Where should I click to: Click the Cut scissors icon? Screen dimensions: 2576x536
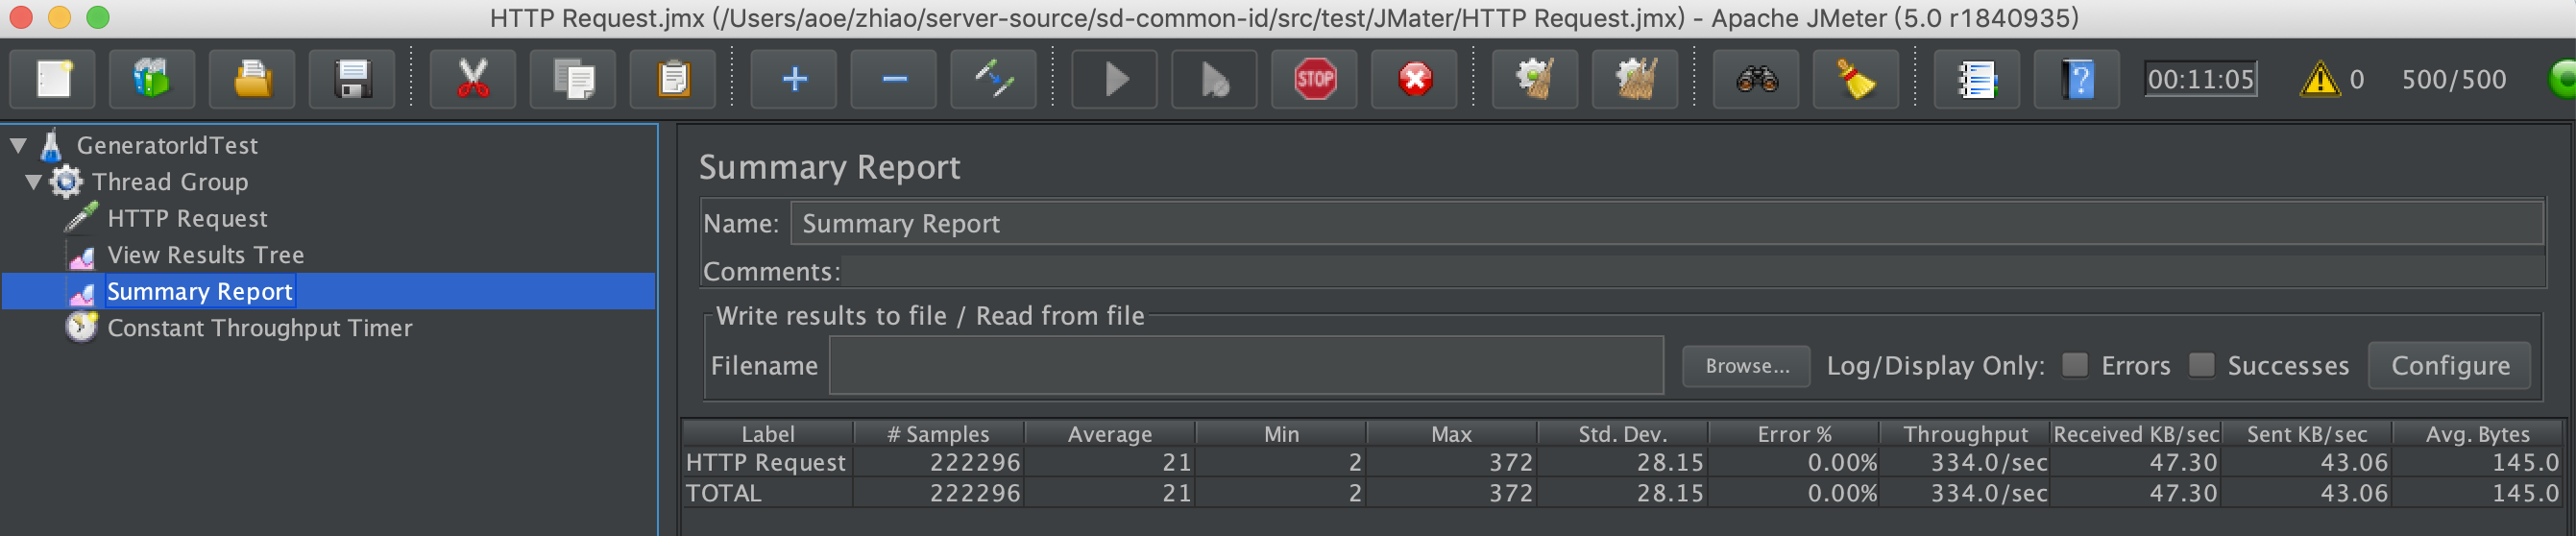point(473,79)
